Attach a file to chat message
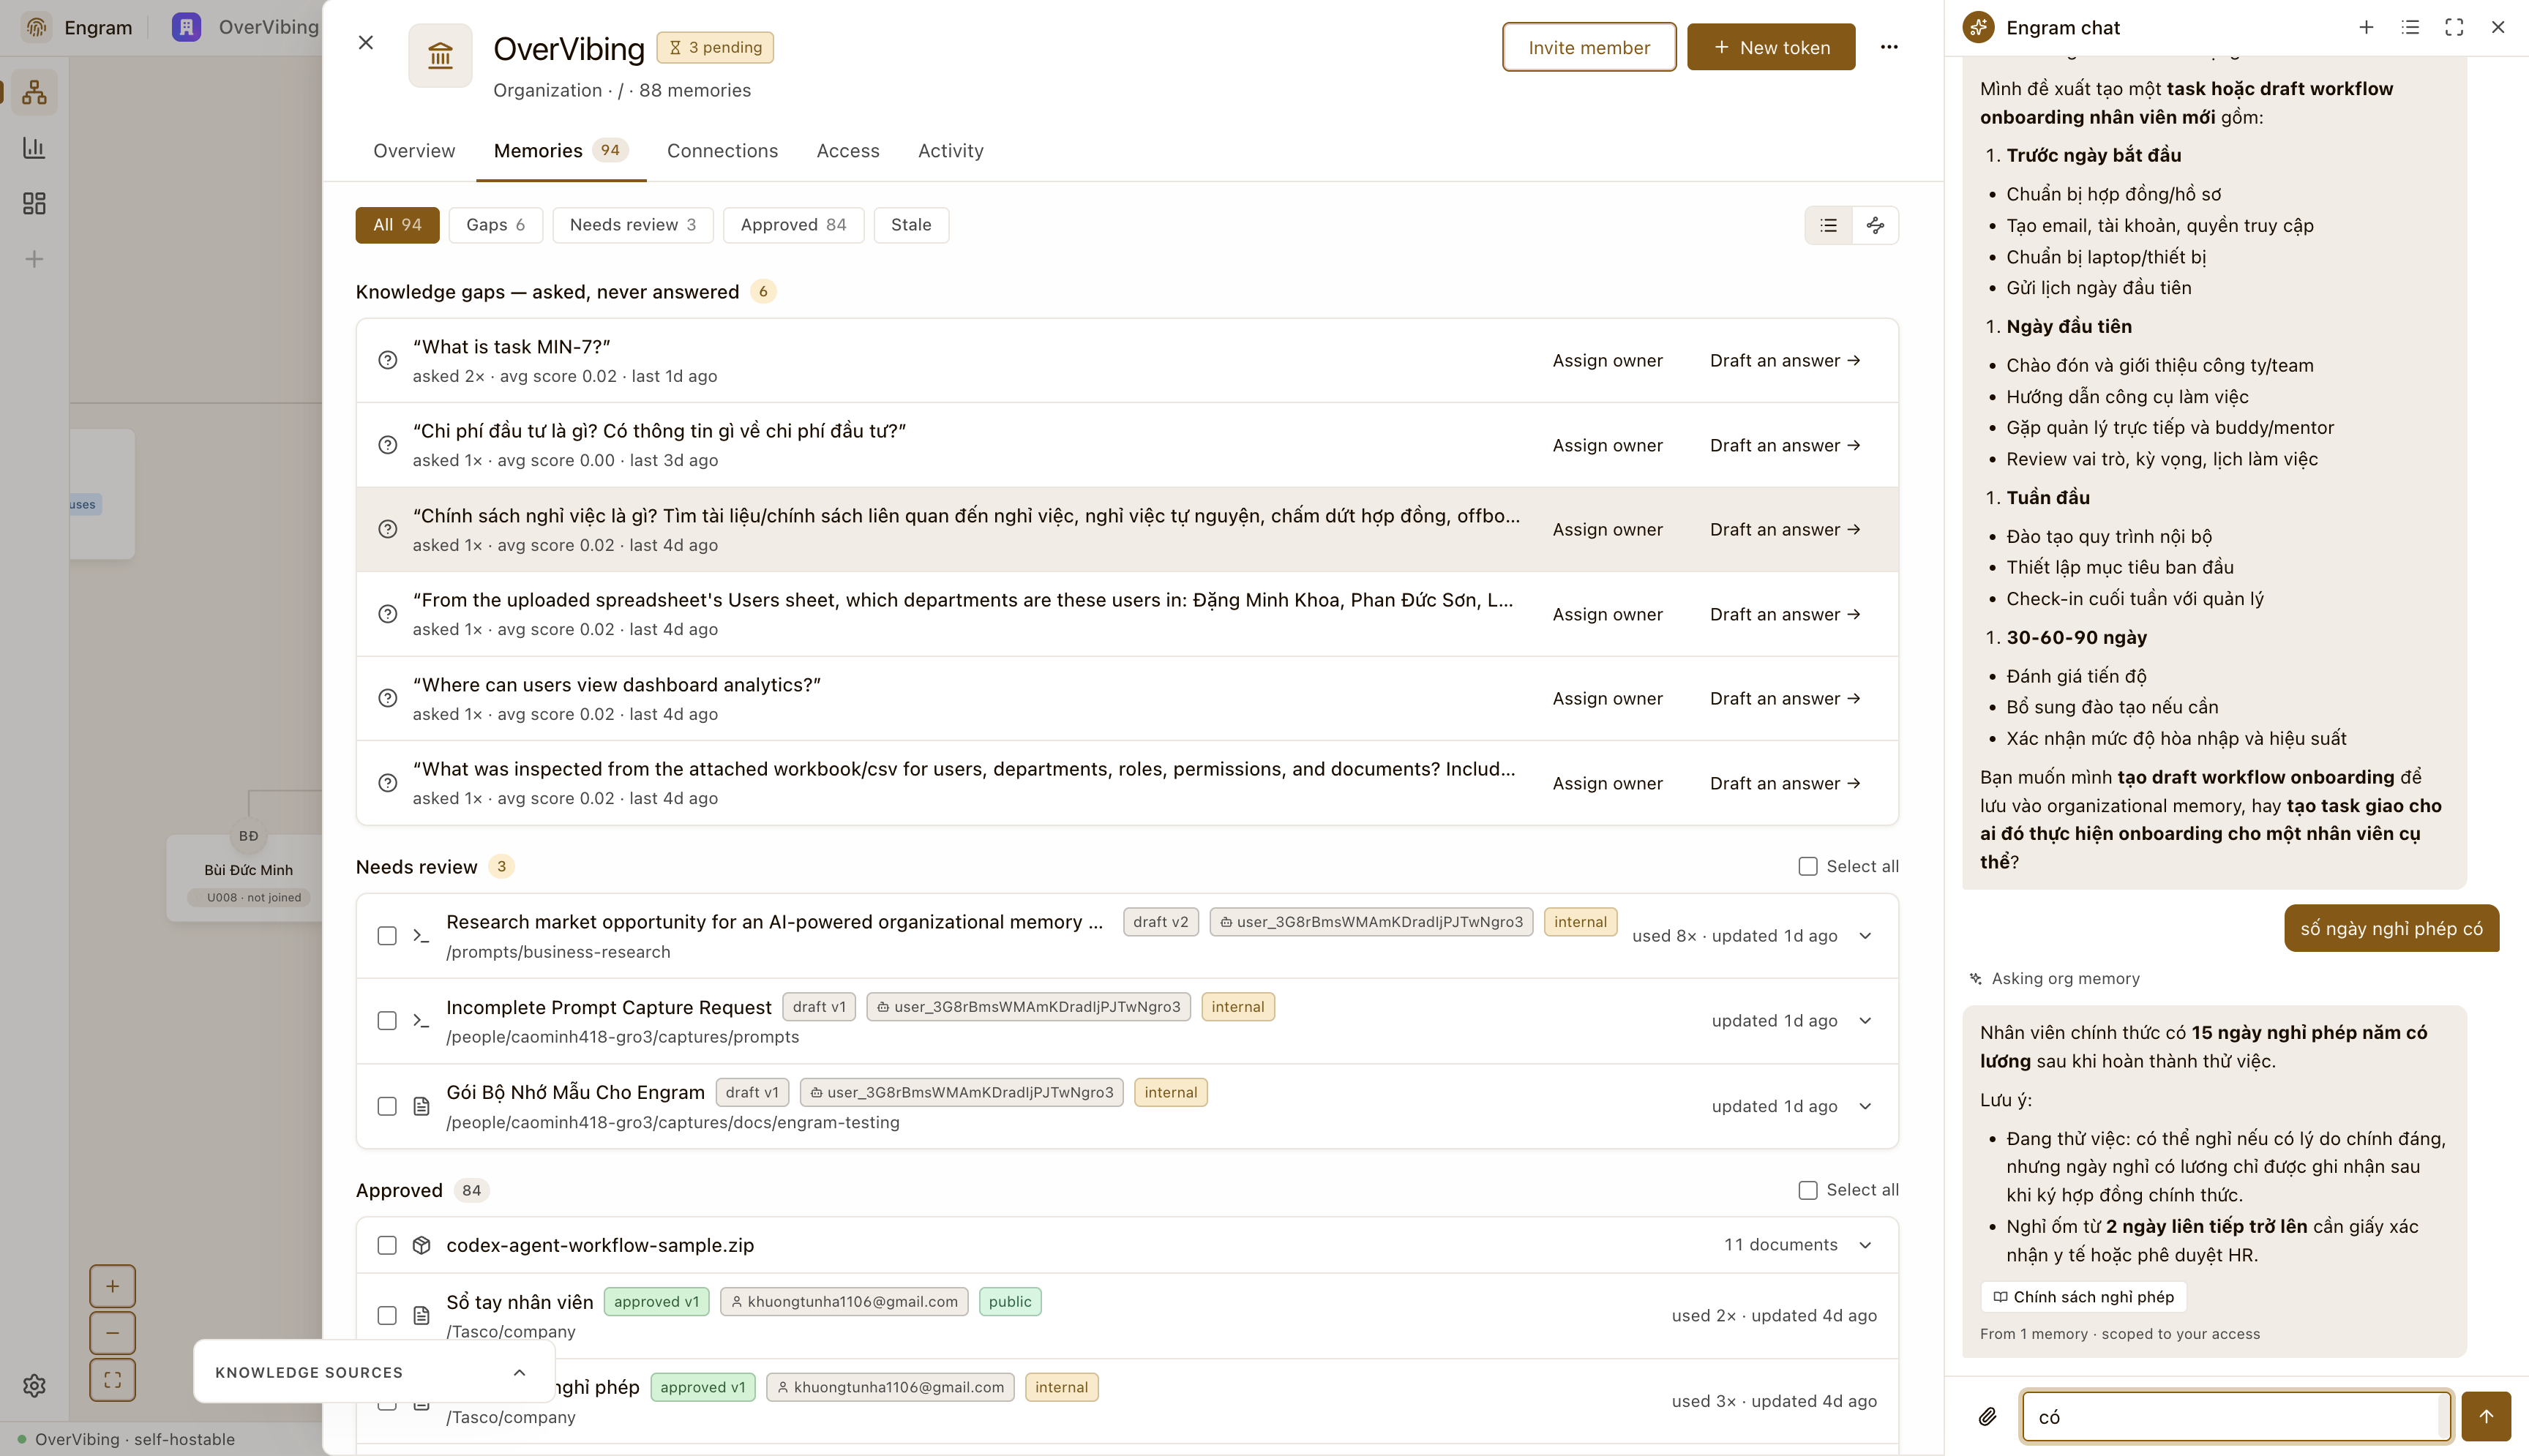 [1987, 1416]
